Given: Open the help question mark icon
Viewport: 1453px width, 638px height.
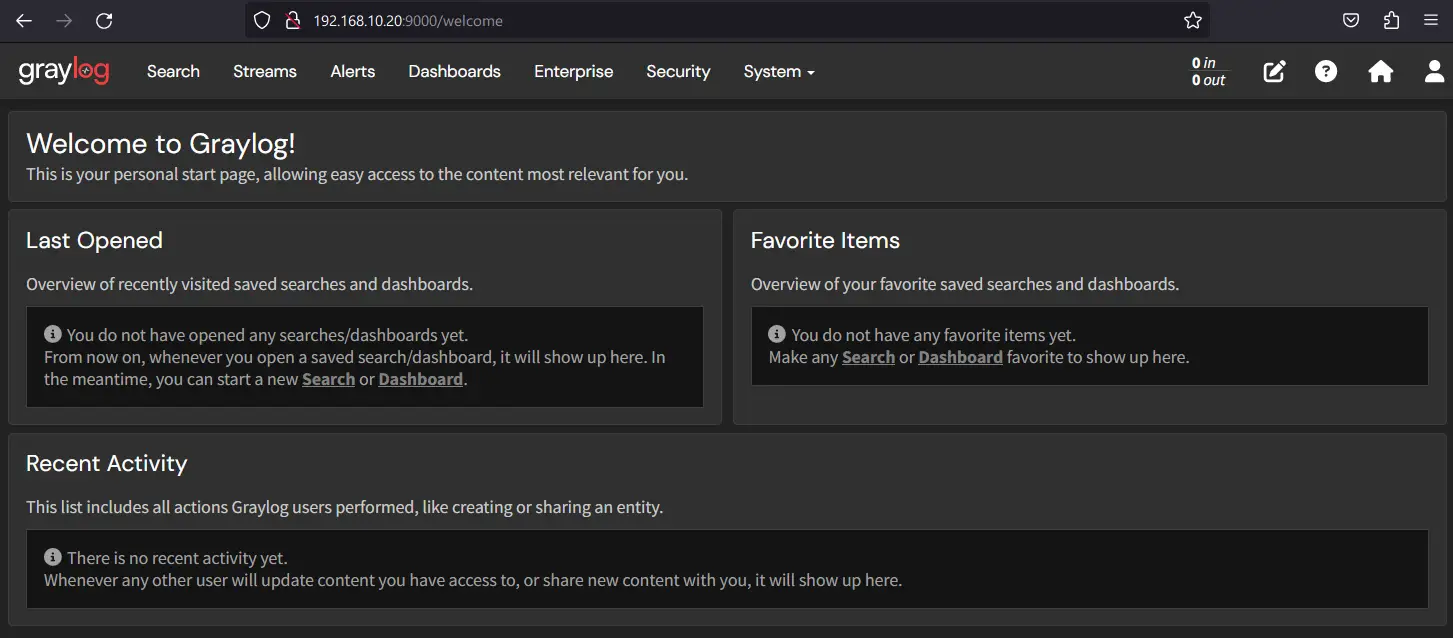Looking at the screenshot, I should click(1326, 71).
